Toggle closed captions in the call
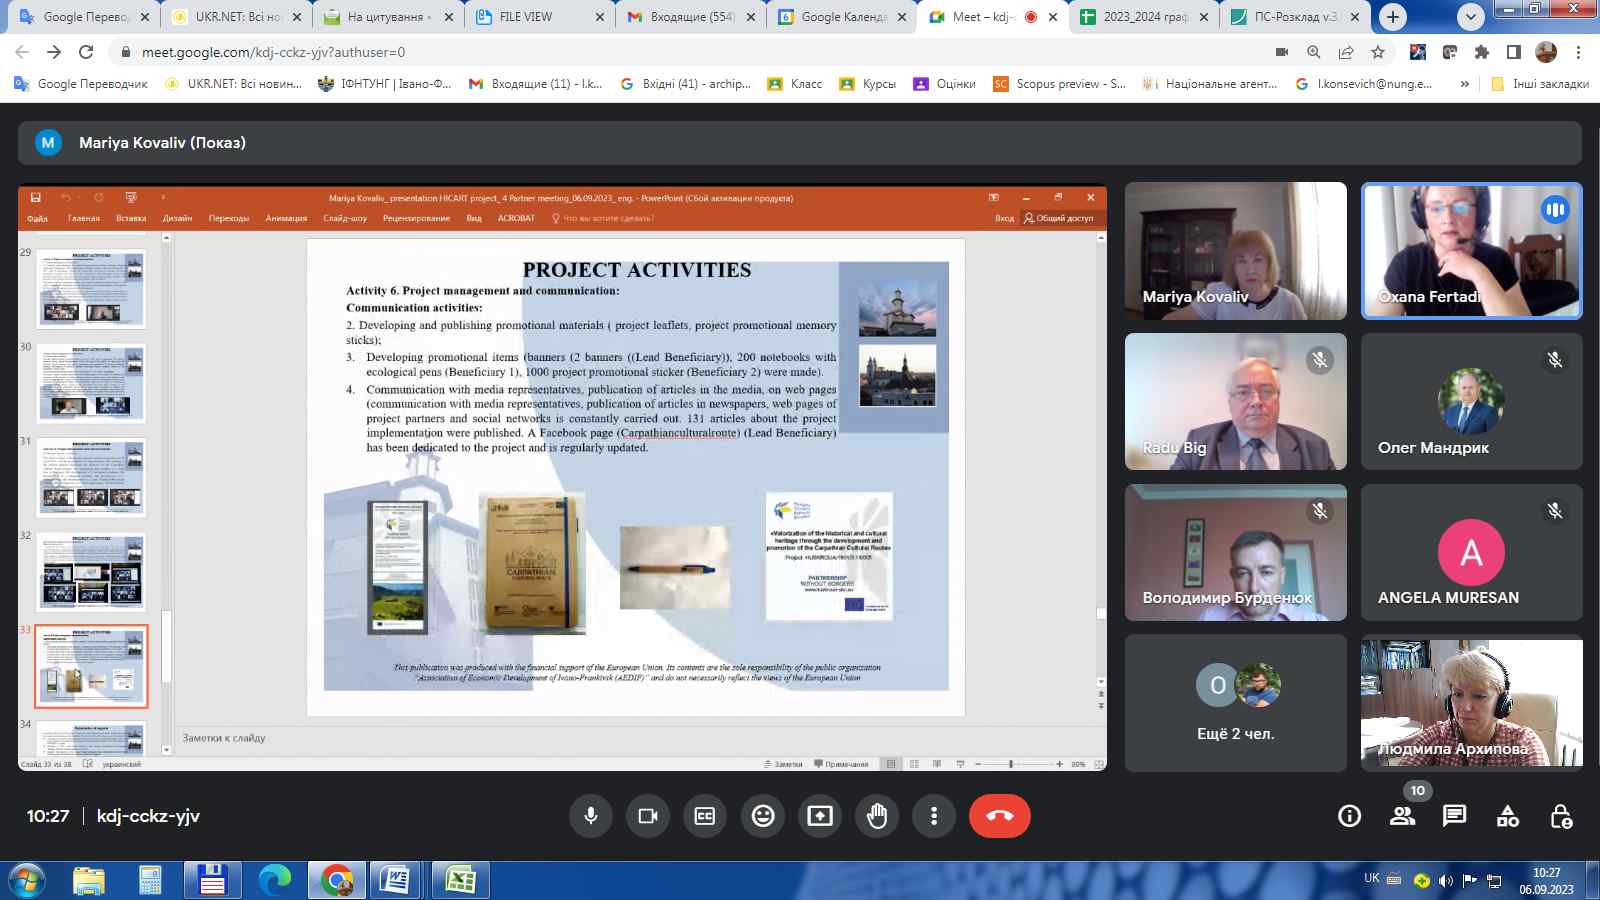This screenshot has height=900, width=1600. [x=705, y=816]
